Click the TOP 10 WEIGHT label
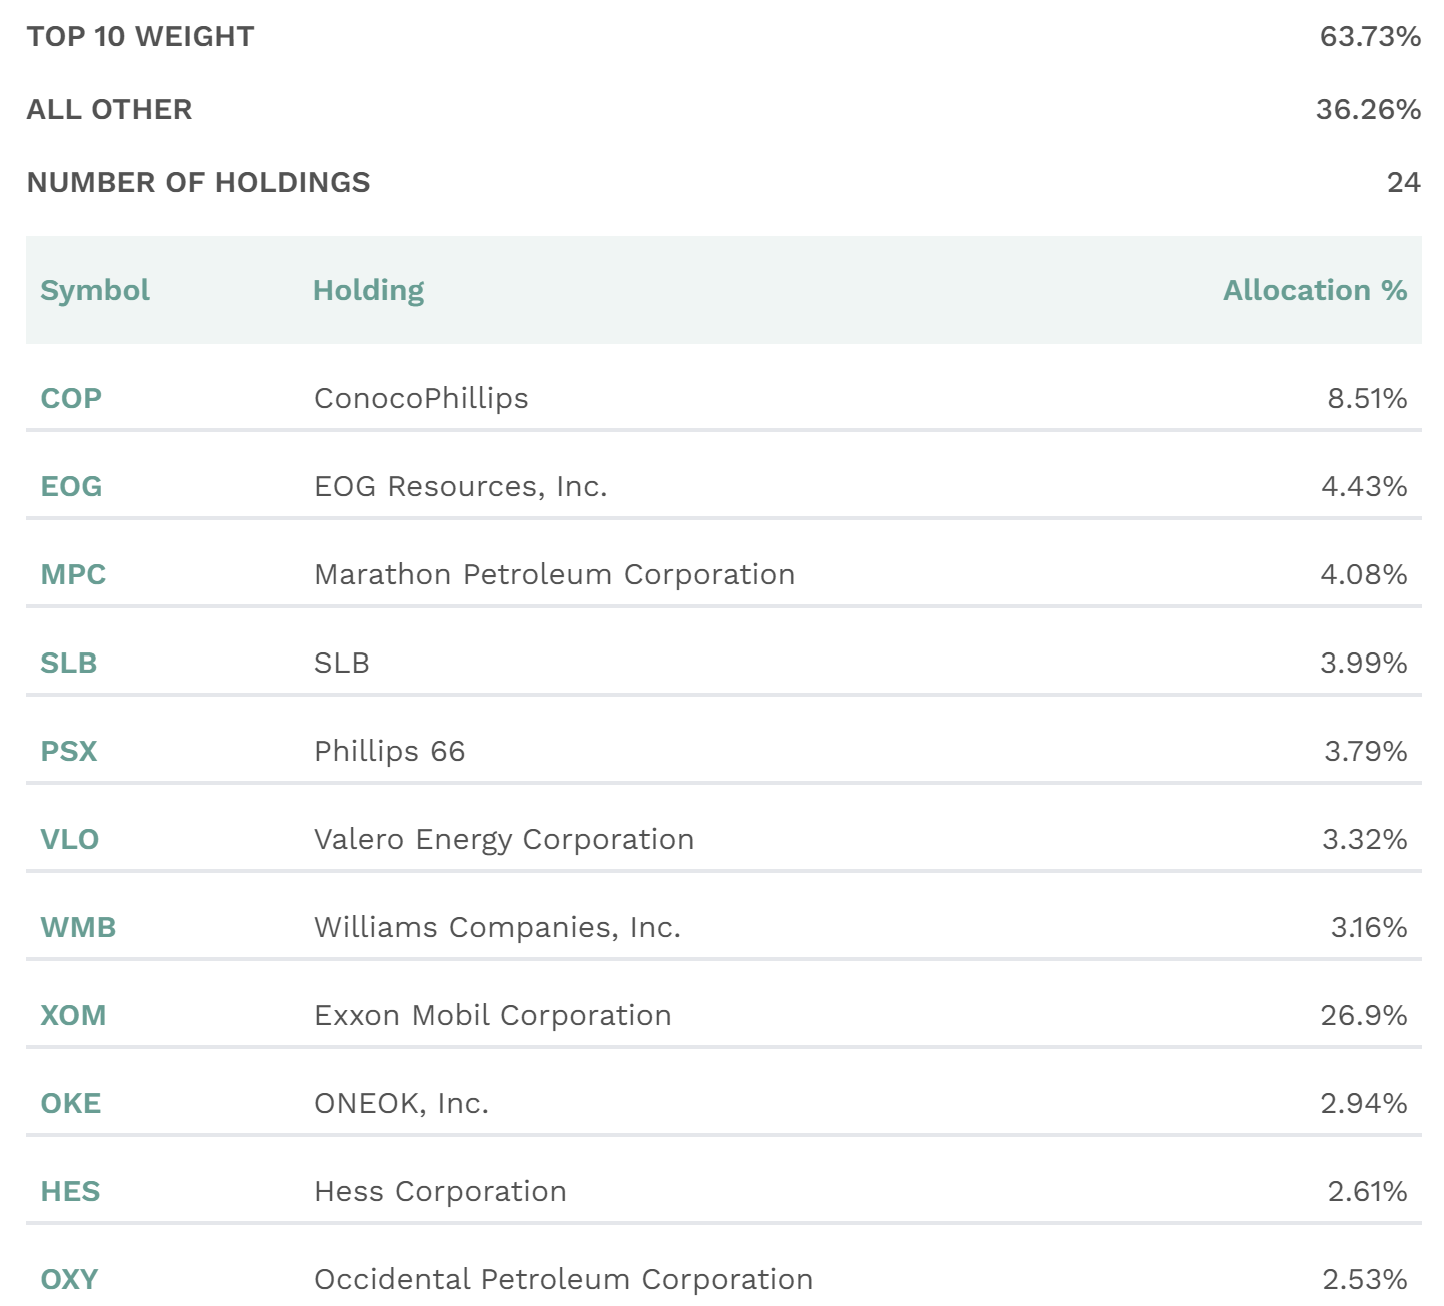Screen dimensions: 1444x1306 141,36
